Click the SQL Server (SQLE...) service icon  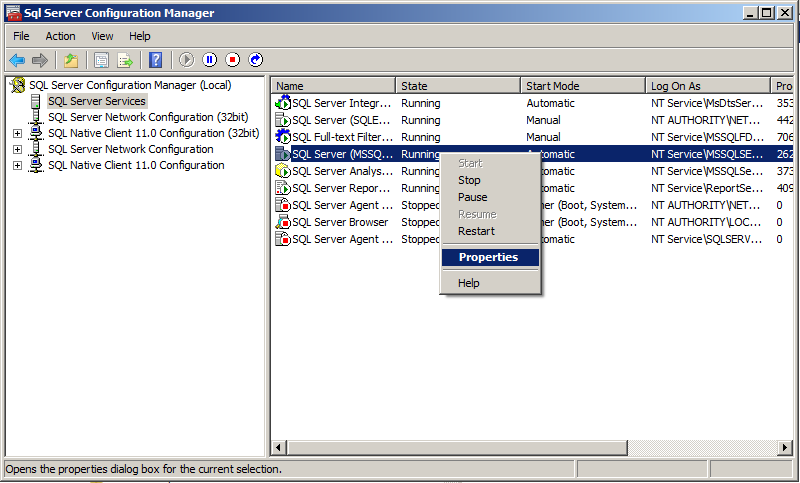coord(283,120)
